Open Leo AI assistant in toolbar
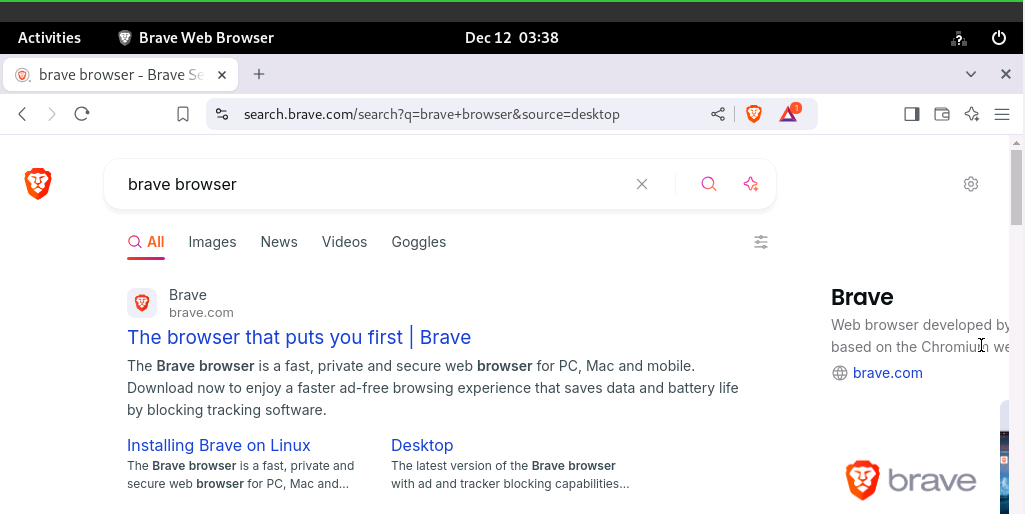The width and height of the screenshot is (1025, 514). point(972,114)
